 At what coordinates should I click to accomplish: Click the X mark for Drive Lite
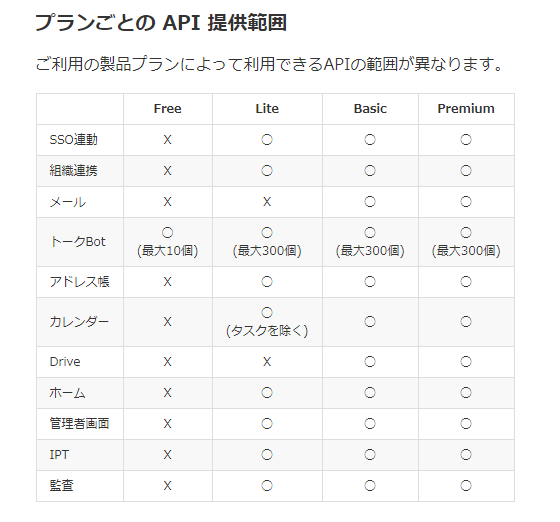(267, 362)
